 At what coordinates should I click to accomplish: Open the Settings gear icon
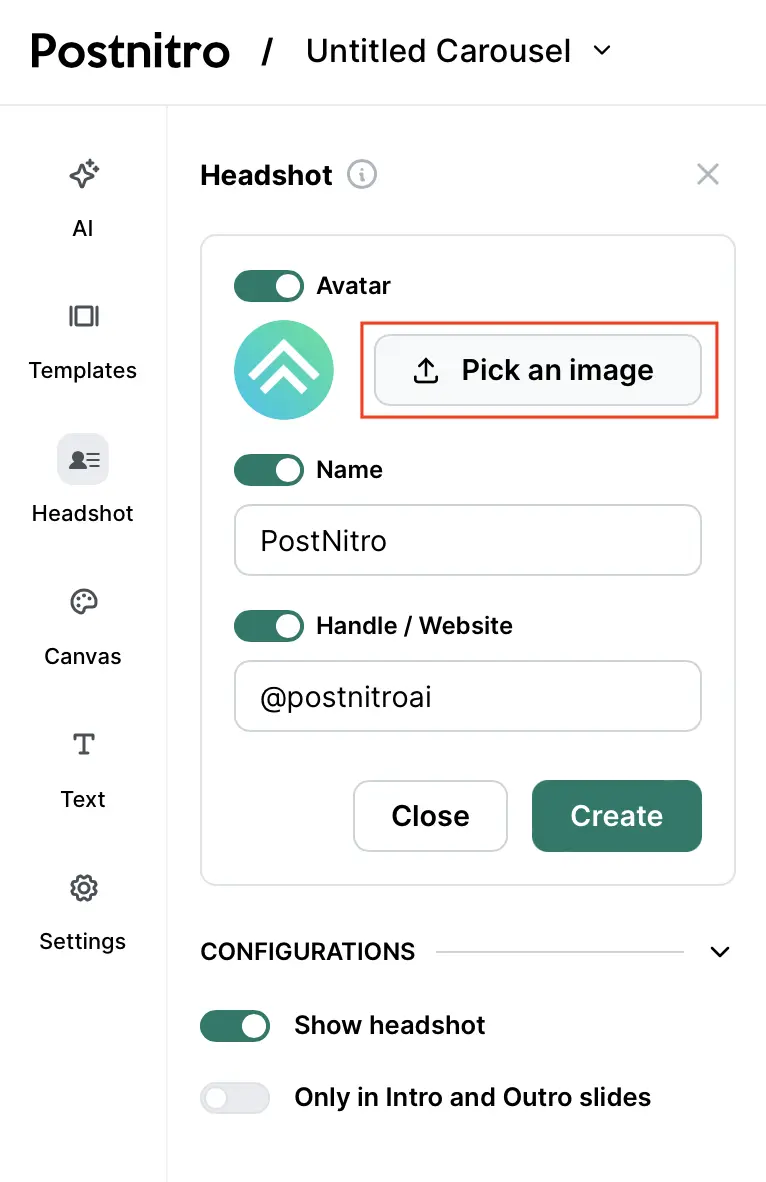pos(83,888)
